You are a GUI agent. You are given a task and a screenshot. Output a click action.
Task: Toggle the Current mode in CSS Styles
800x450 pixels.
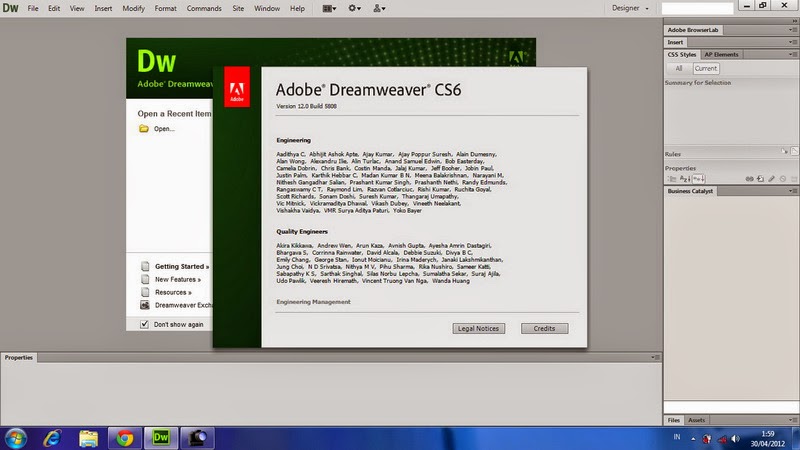[x=706, y=68]
